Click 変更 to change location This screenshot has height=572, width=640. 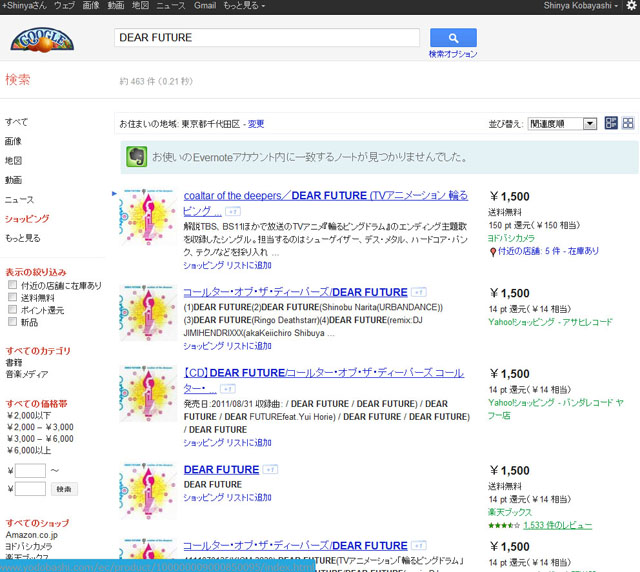point(256,124)
